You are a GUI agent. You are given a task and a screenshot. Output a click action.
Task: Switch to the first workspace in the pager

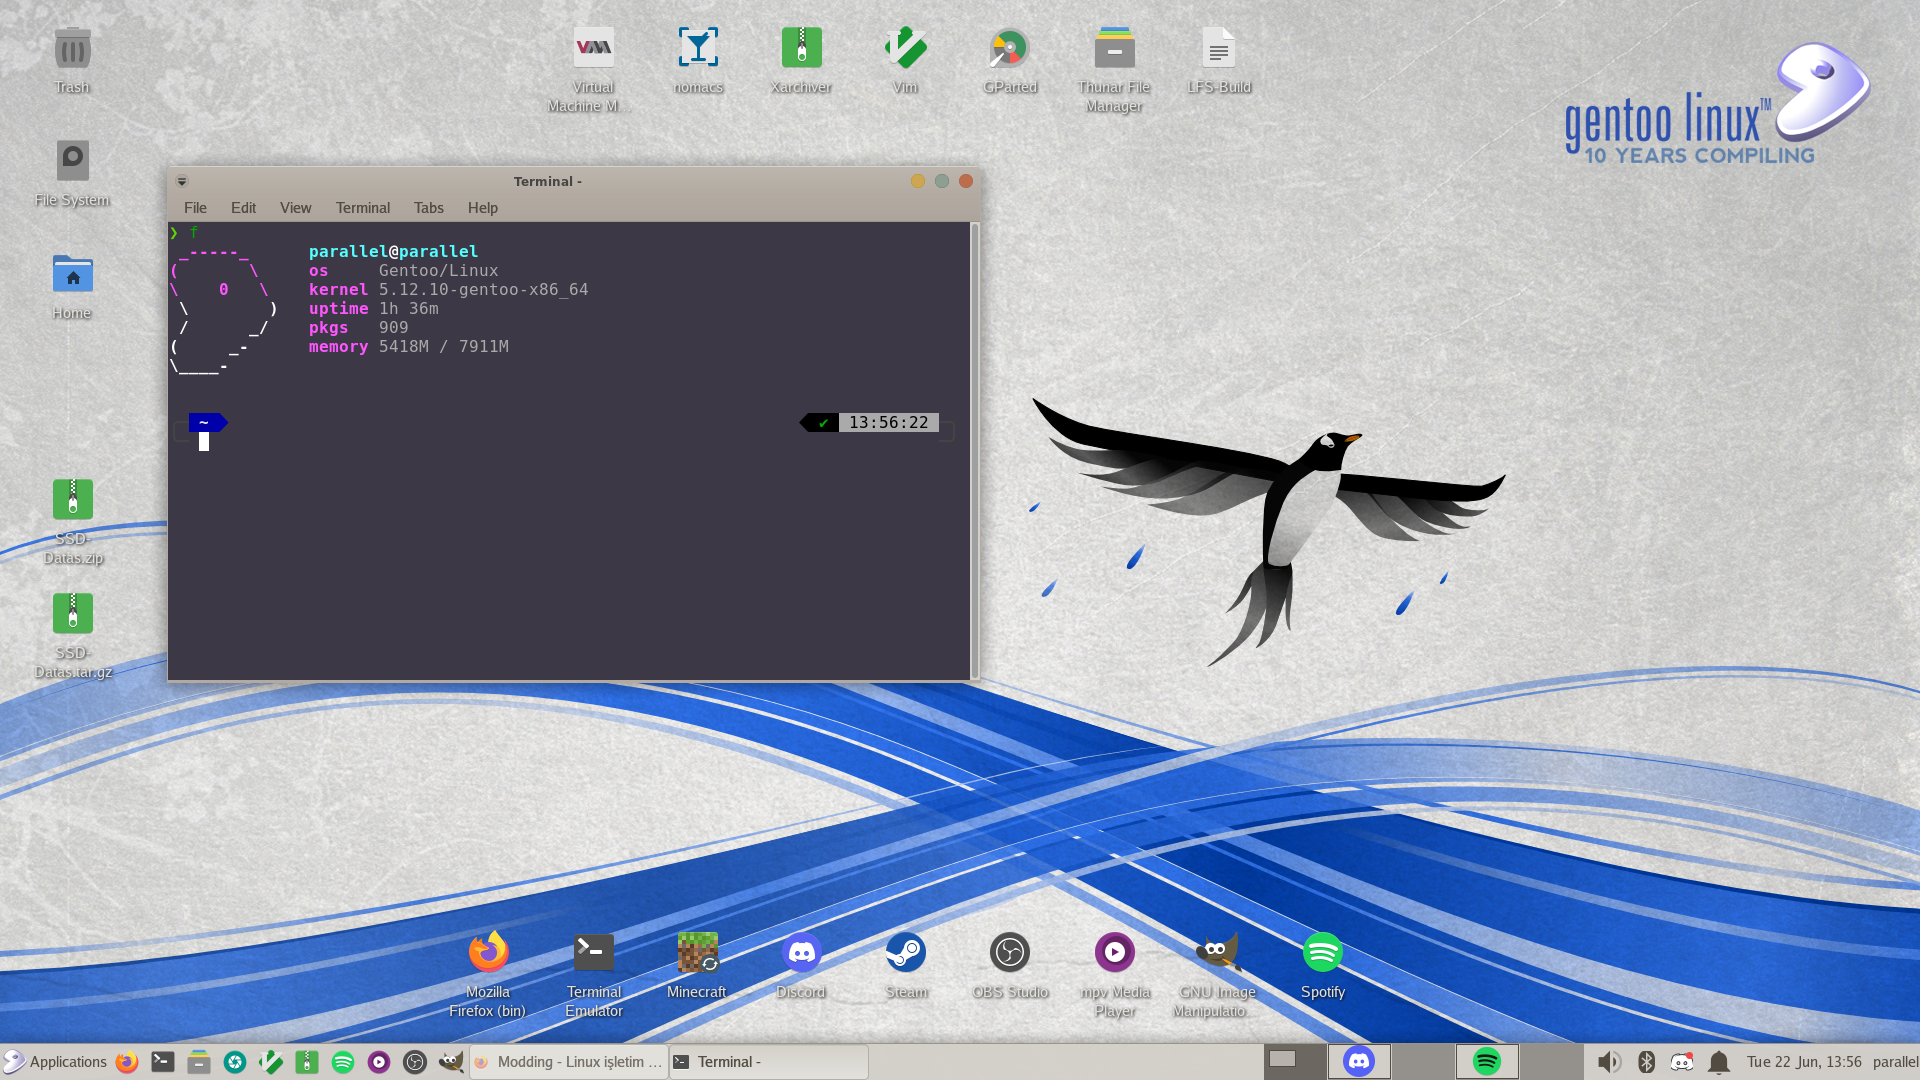click(x=1294, y=1062)
